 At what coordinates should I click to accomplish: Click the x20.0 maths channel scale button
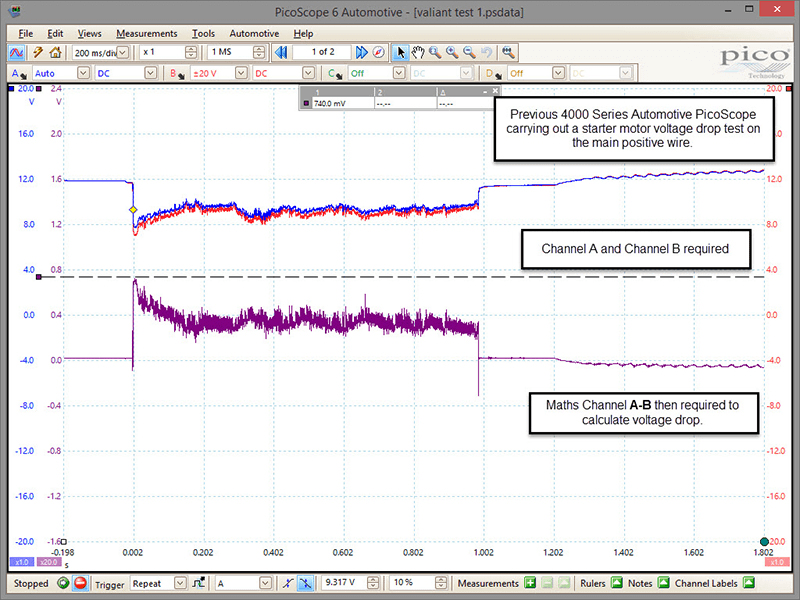coord(48,562)
